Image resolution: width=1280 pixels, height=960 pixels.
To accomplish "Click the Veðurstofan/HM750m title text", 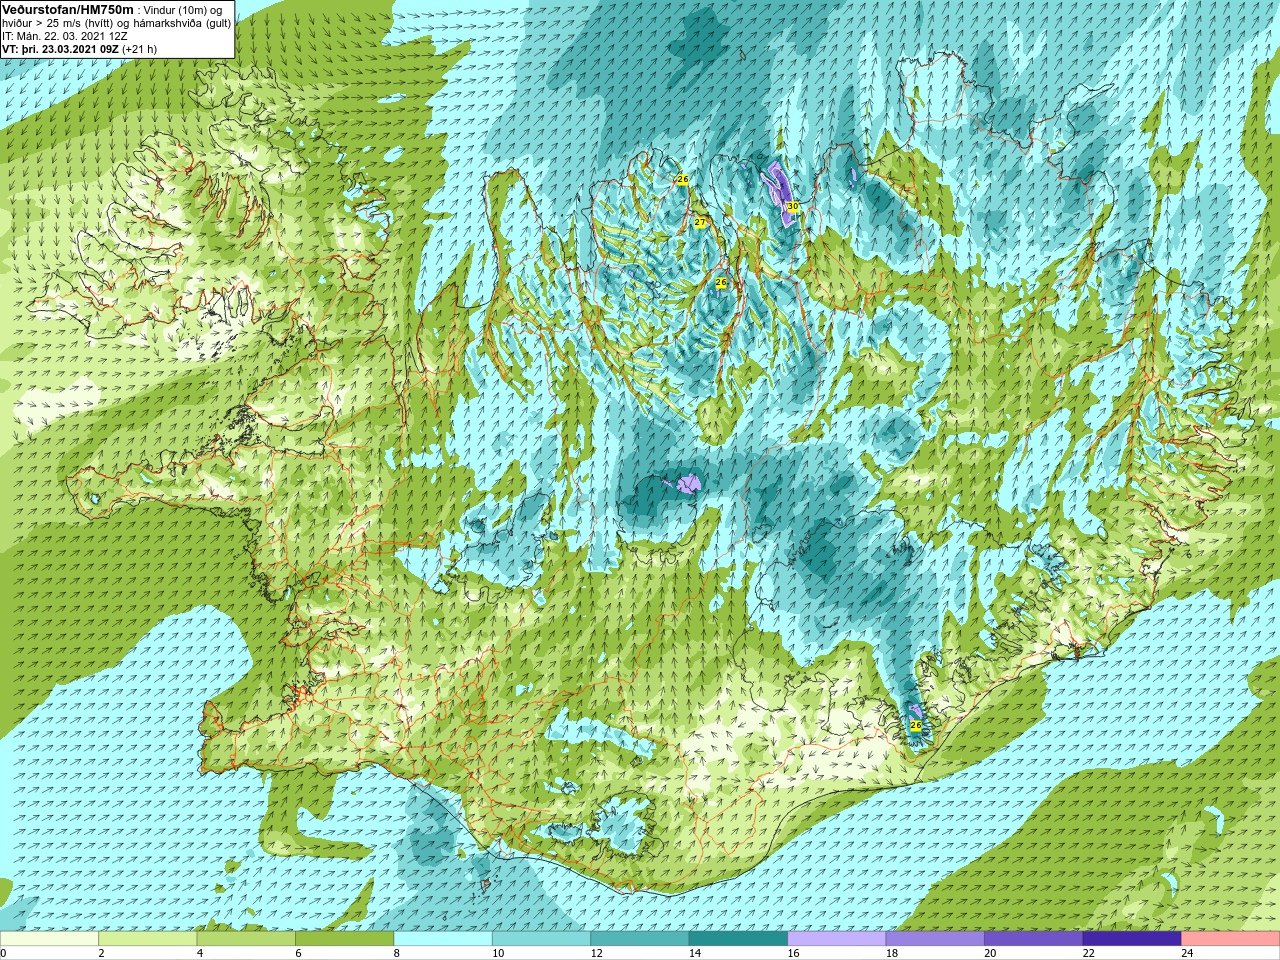I will 68,9.
